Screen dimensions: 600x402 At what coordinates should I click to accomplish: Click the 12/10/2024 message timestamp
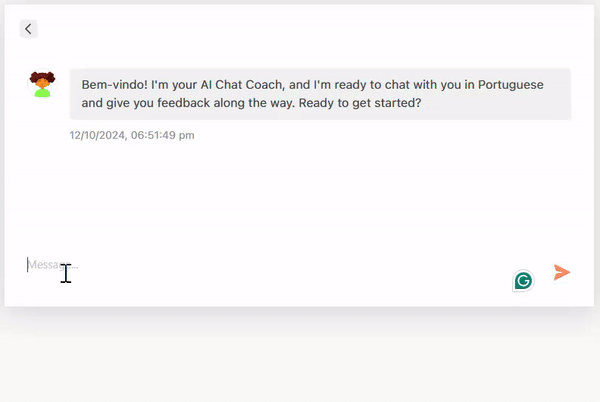click(x=132, y=135)
